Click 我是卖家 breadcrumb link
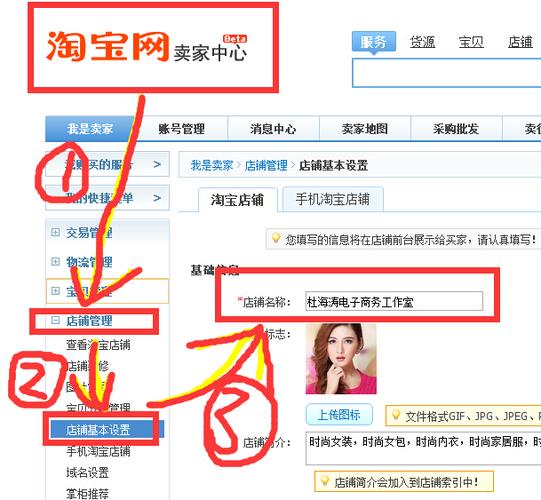541x500 pixels. coord(212,165)
